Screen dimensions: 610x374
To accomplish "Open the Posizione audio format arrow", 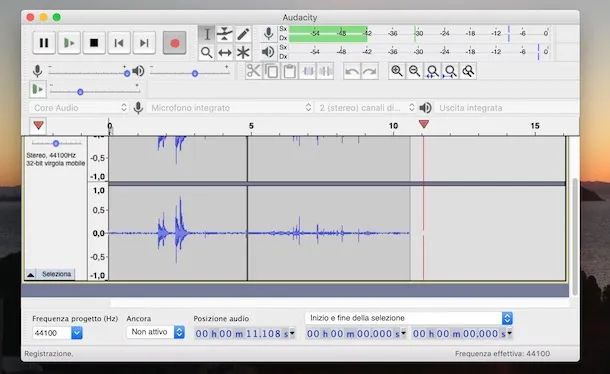I will coord(292,334).
